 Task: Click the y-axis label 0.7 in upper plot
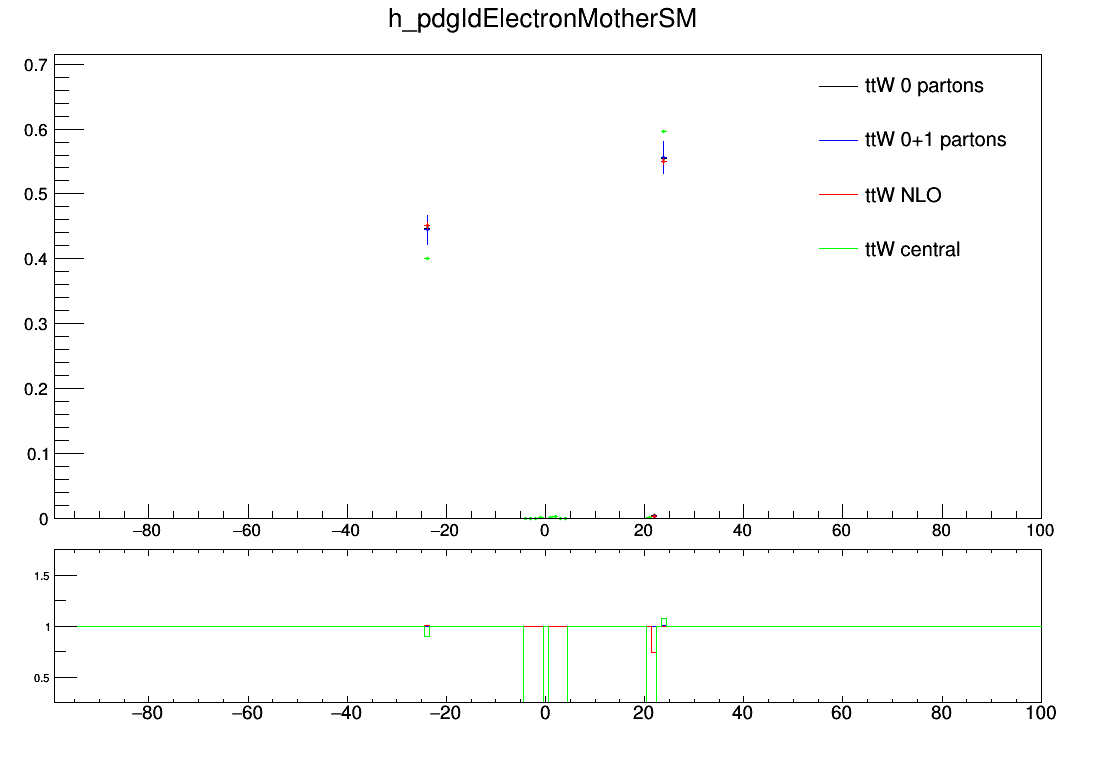click(36, 65)
